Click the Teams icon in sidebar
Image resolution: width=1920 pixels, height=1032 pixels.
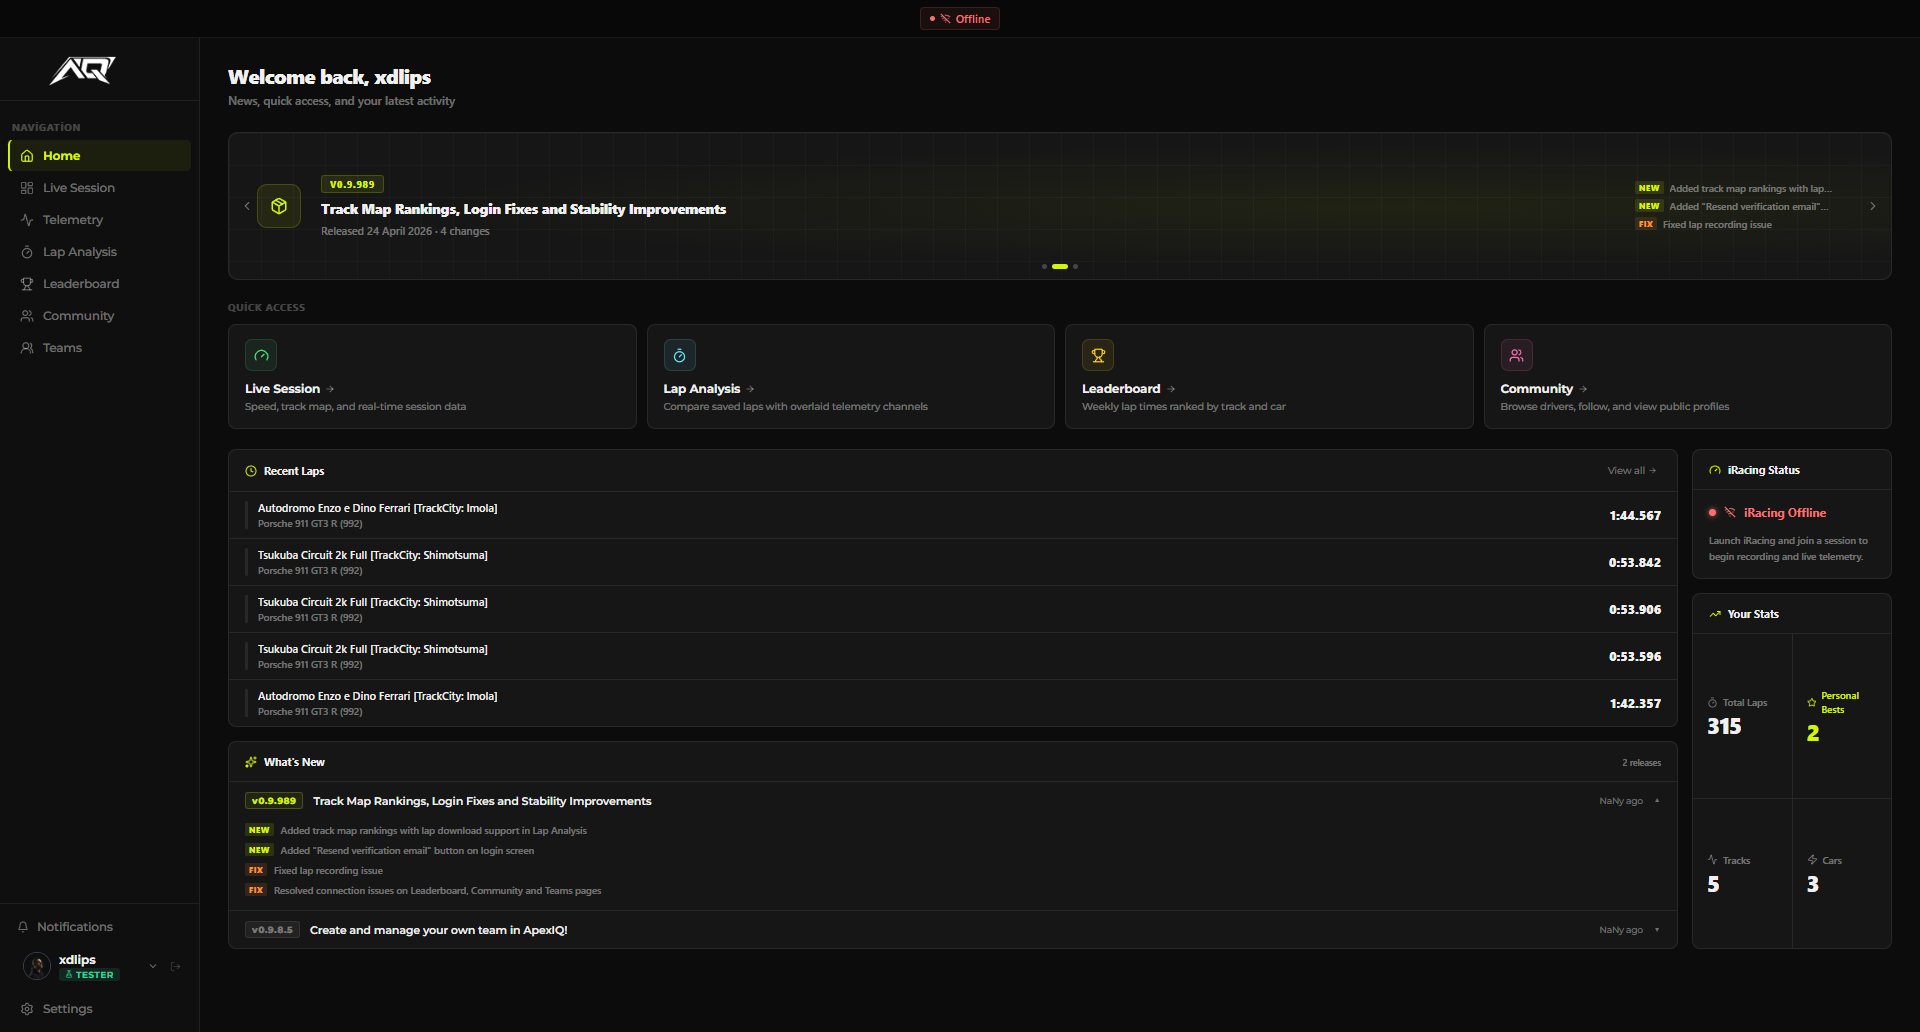coord(27,348)
